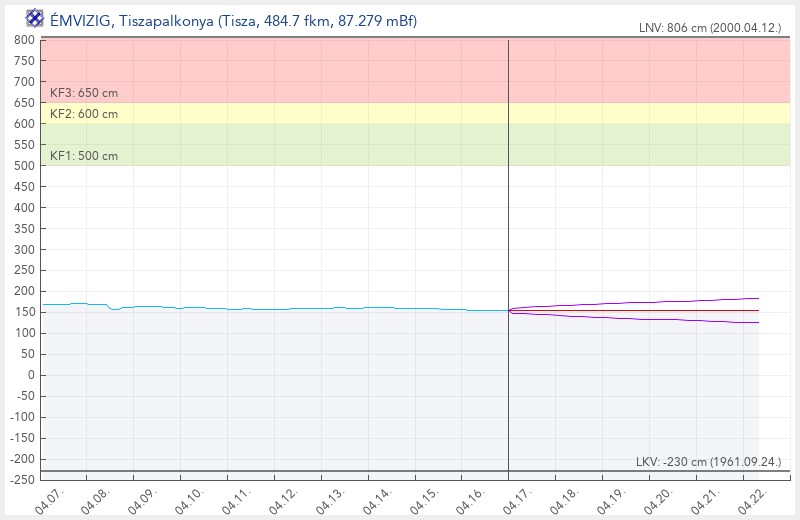Click the 800 value on the y-axis

pyautogui.click(x=24, y=40)
